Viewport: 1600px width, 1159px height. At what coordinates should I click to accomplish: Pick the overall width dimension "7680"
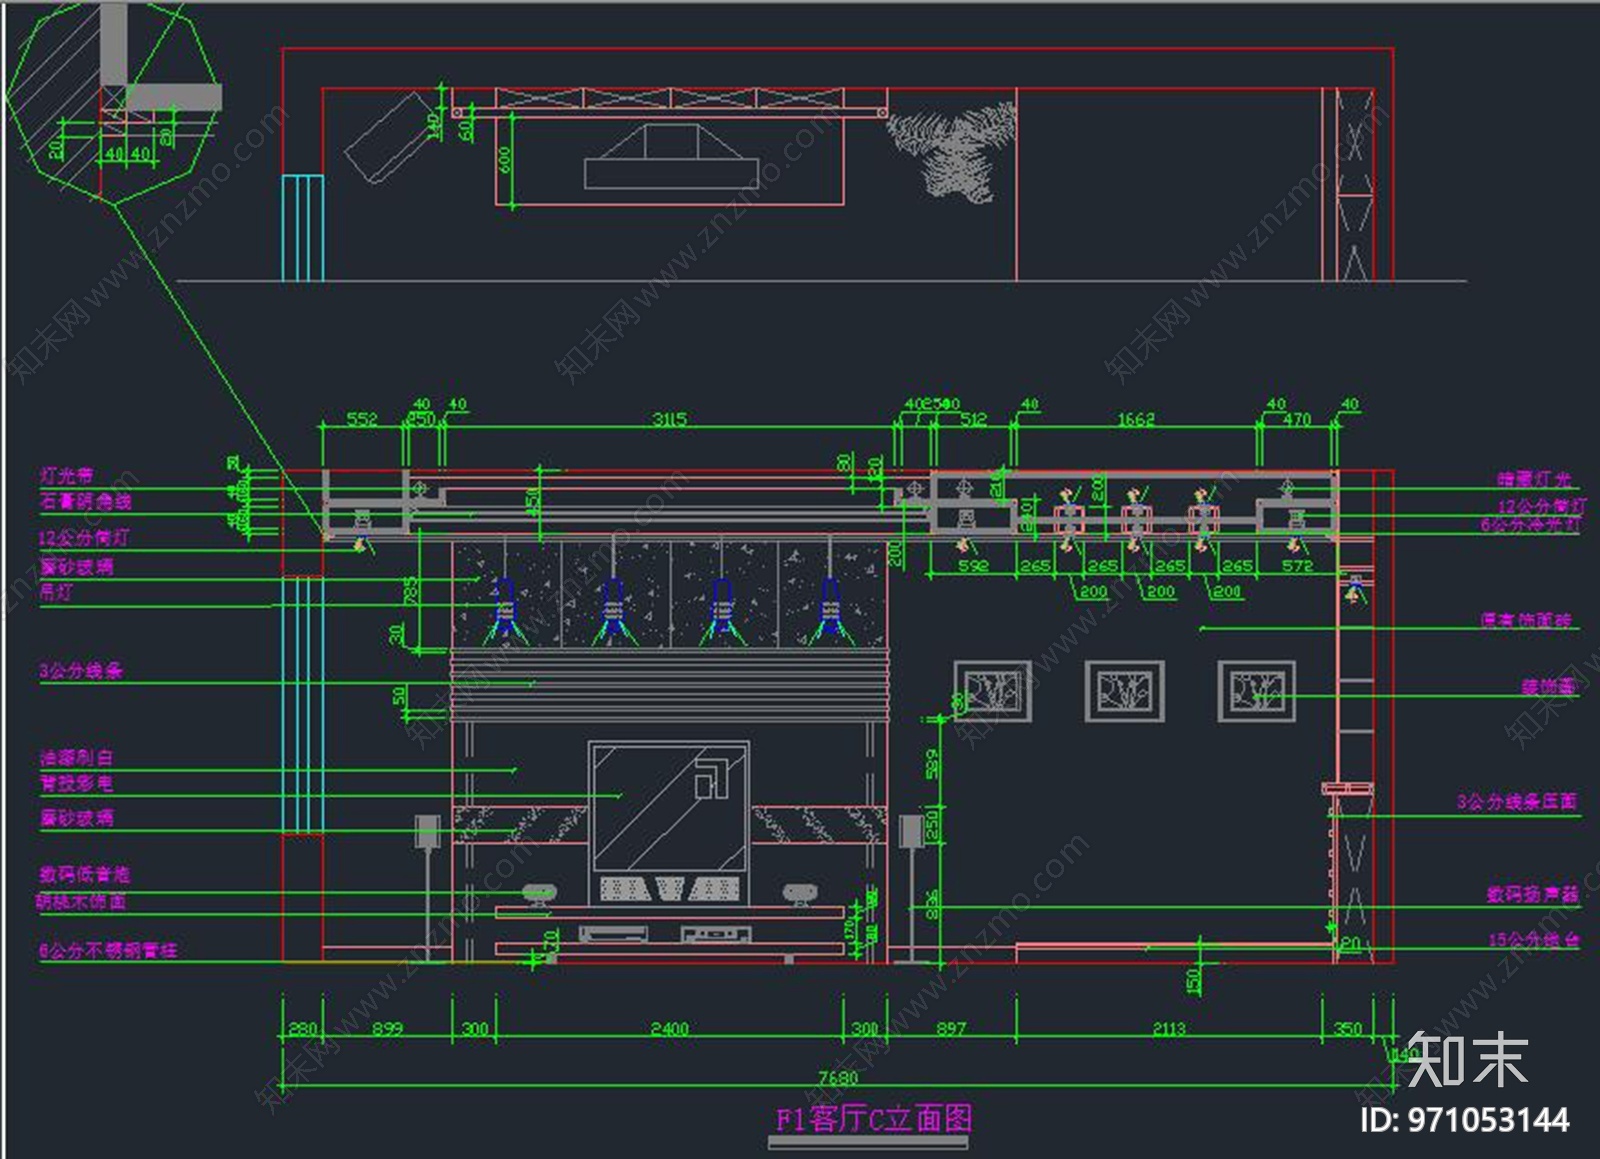(x=838, y=1077)
